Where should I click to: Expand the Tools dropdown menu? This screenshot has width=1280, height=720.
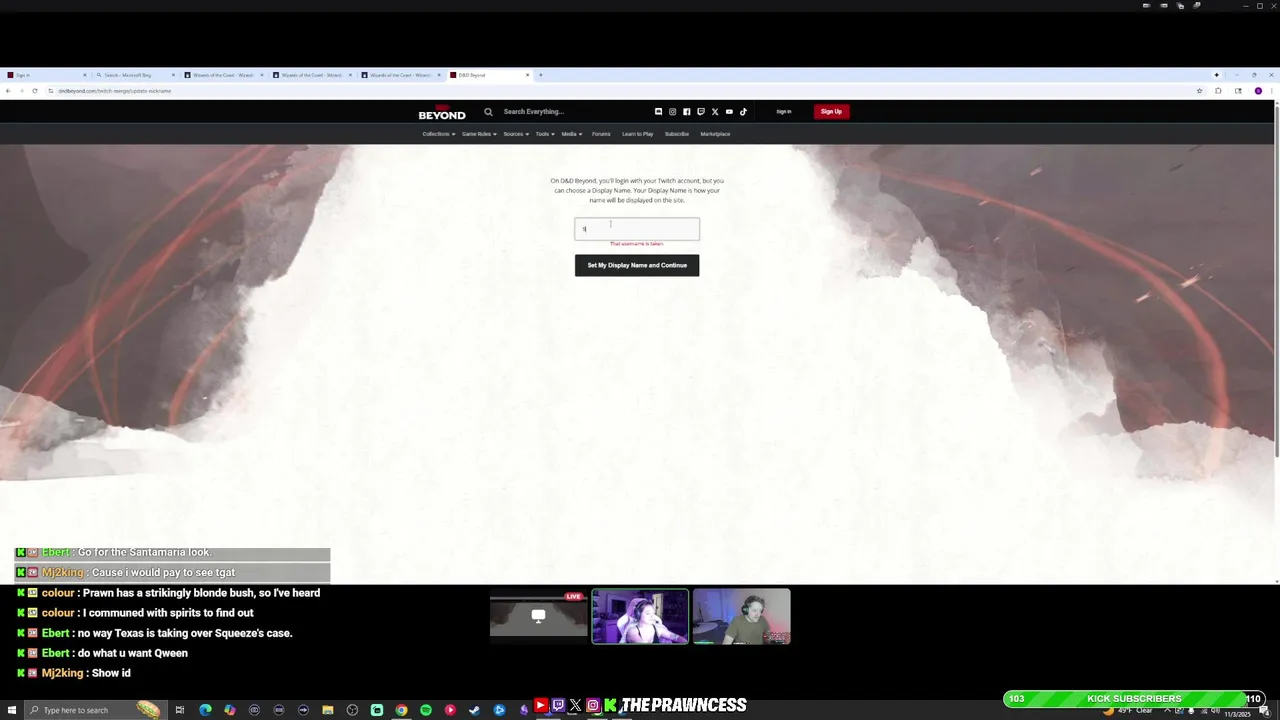[x=545, y=134]
